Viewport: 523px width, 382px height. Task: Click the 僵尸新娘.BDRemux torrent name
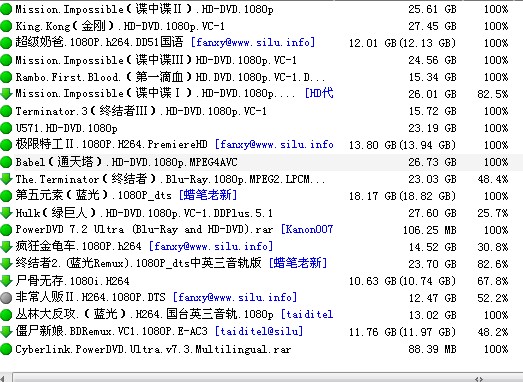pyautogui.click(x=111, y=332)
